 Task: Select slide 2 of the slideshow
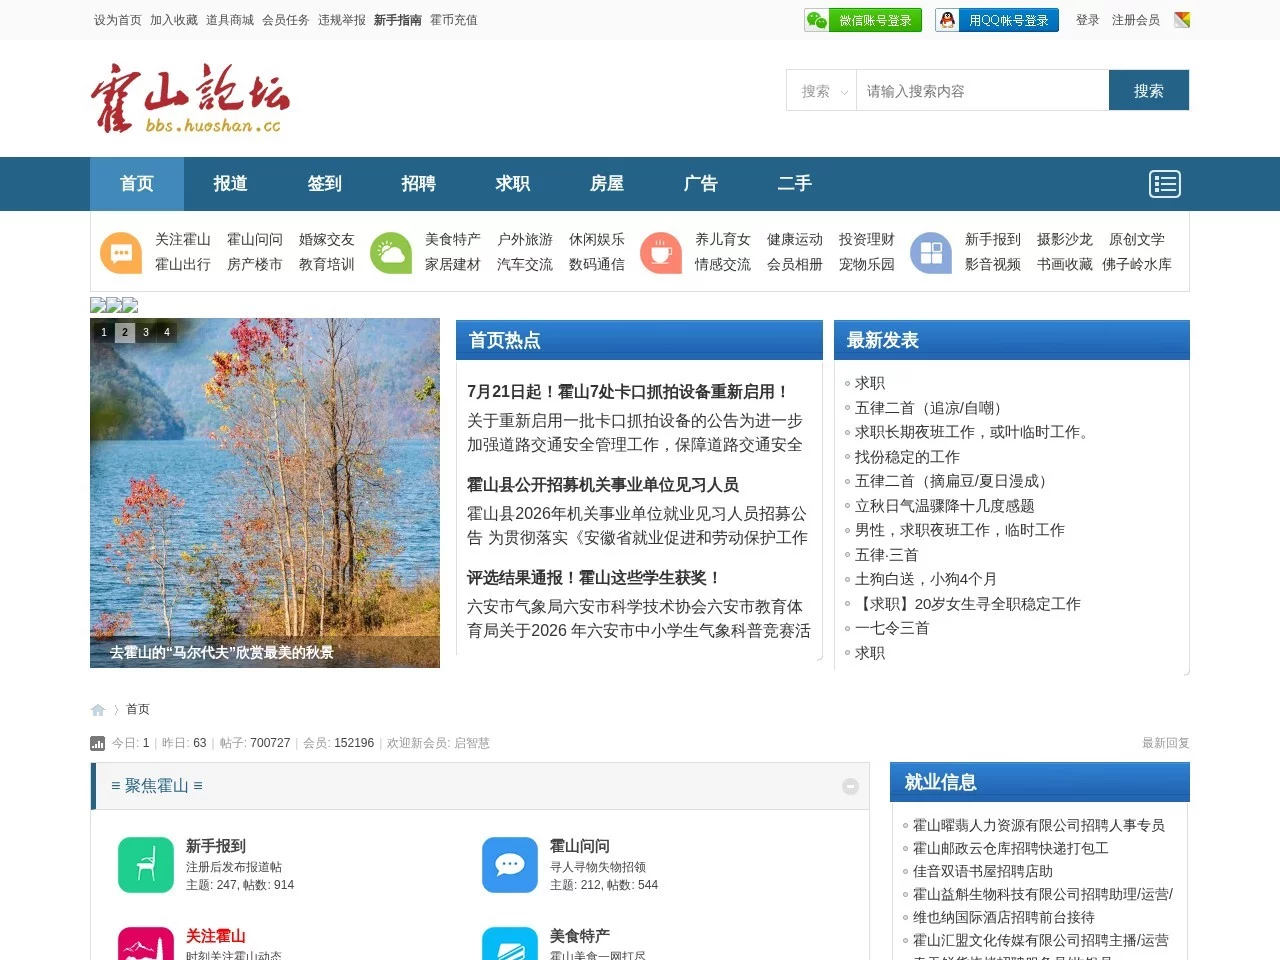point(125,332)
